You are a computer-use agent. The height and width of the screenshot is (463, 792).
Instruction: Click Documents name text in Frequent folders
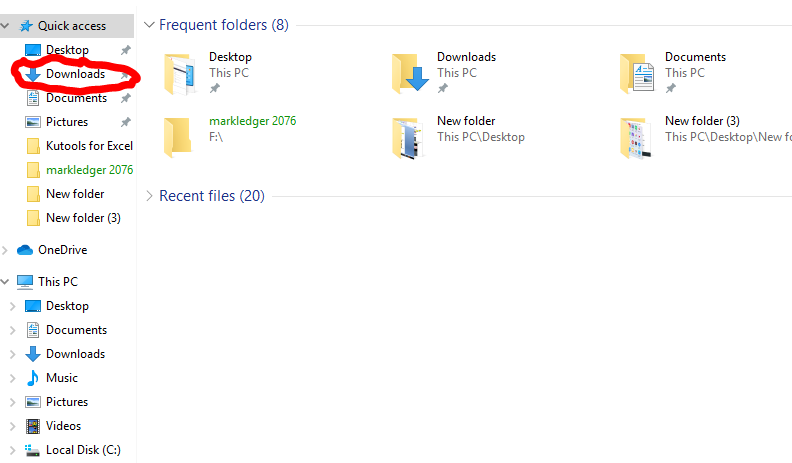click(x=696, y=57)
